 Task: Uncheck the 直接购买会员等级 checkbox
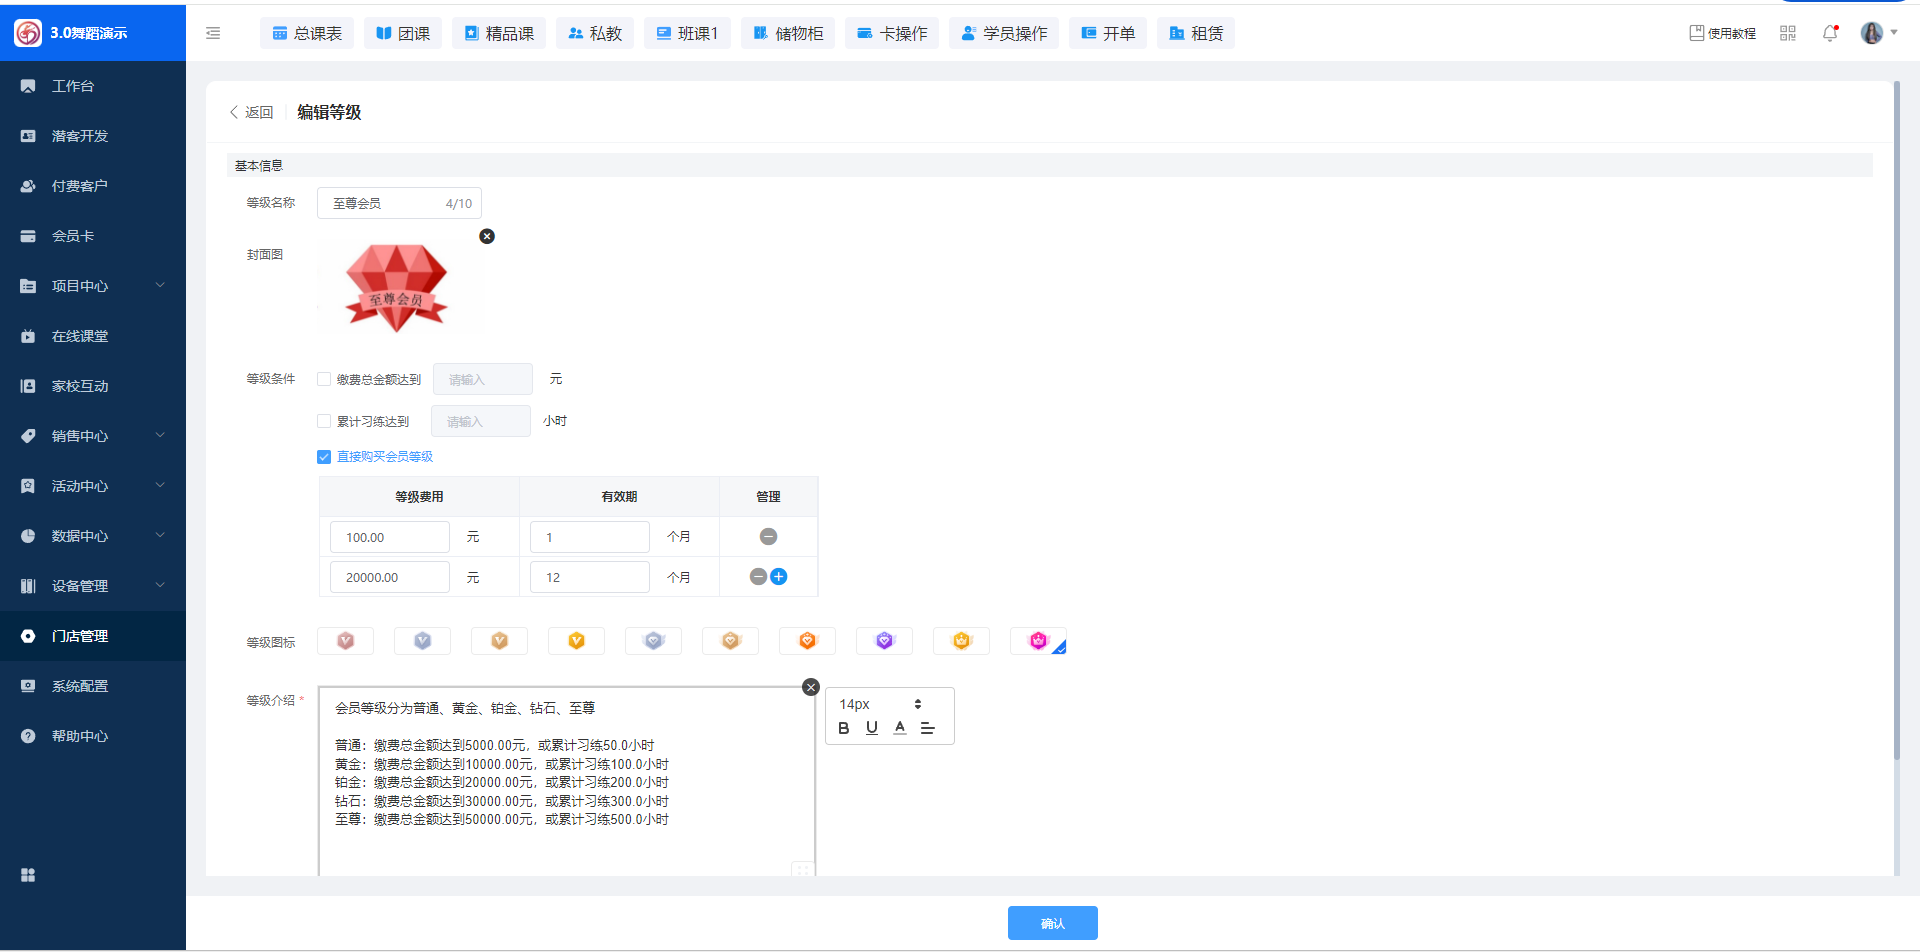tap(324, 457)
